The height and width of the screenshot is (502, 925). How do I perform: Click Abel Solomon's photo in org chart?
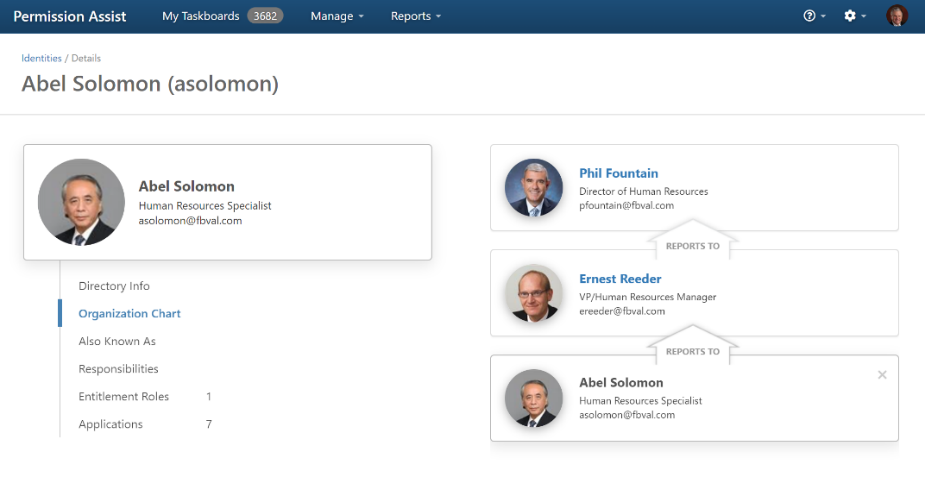[534, 398]
